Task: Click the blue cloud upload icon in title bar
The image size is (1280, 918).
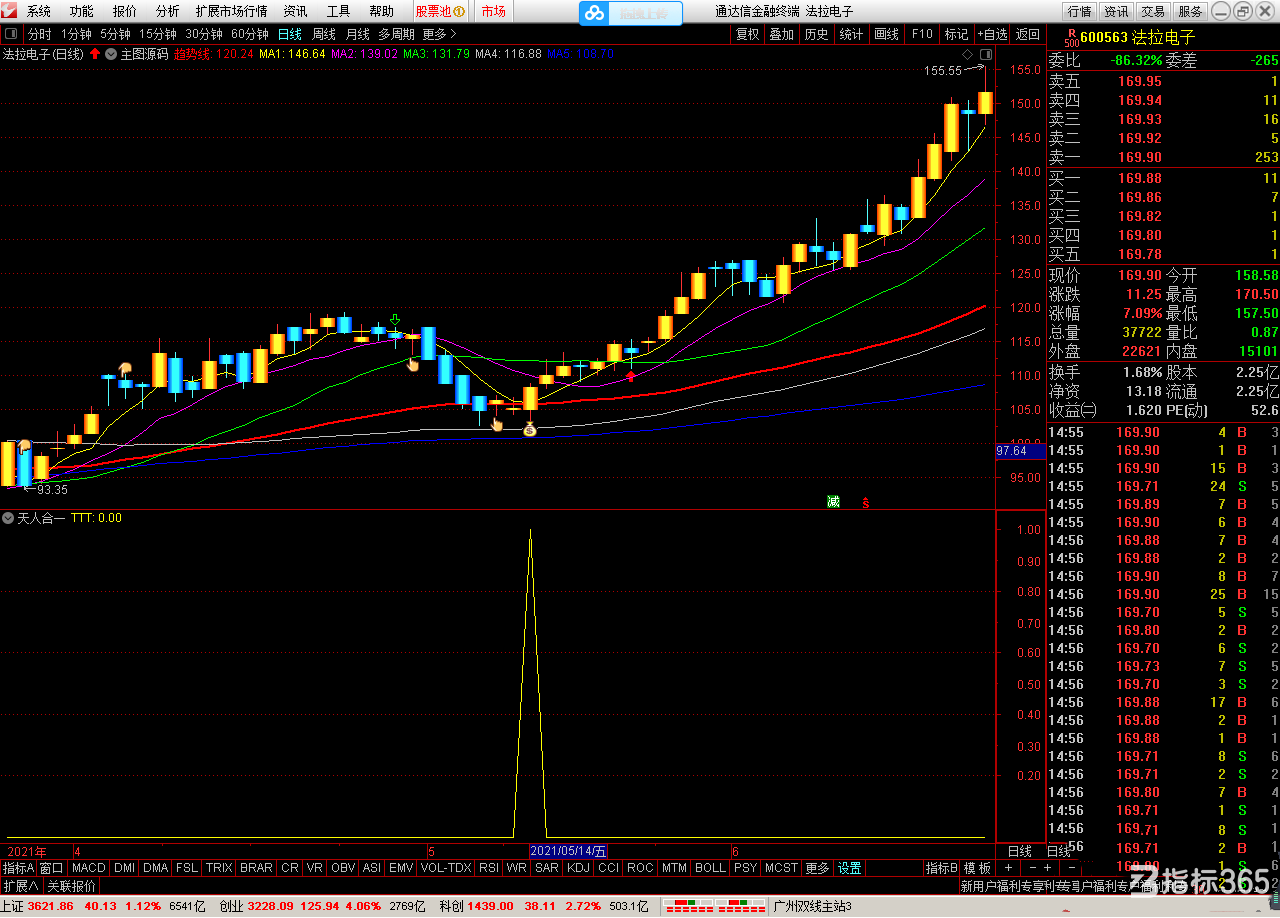Action: point(595,13)
